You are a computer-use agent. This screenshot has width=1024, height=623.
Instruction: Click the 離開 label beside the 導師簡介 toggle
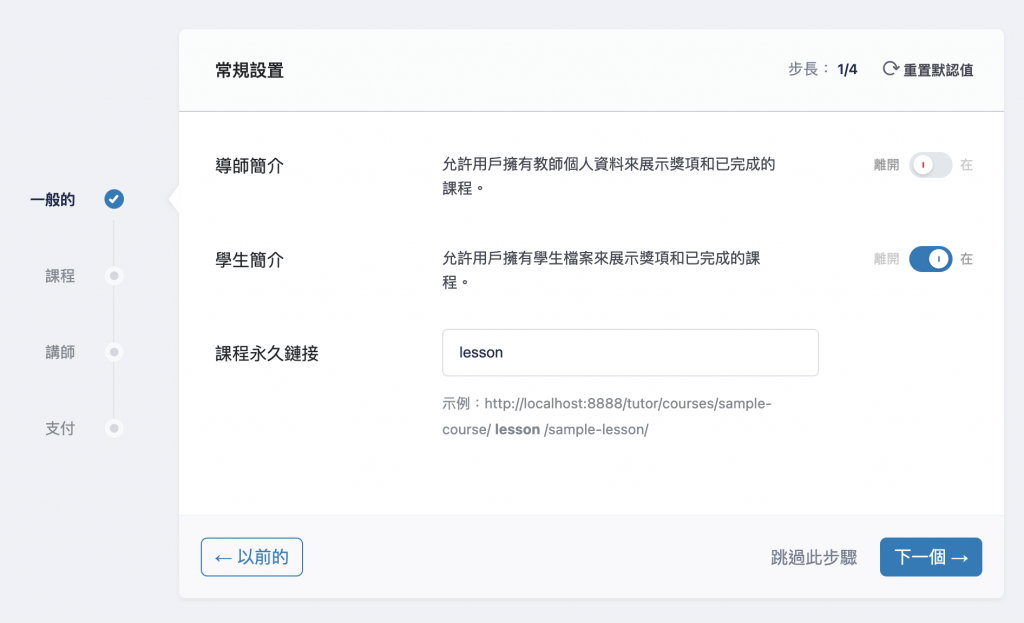tap(886, 165)
